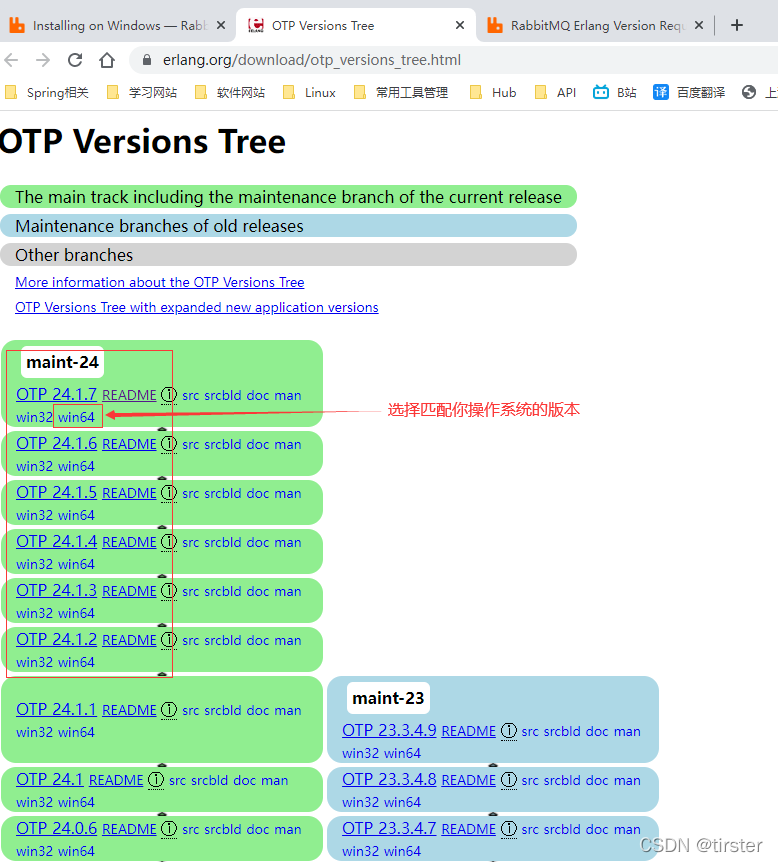Open the 百度翻译 bookmark
The height and width of the screenshot is (862, 778).
pyautogui.click(x=690, y=92)
